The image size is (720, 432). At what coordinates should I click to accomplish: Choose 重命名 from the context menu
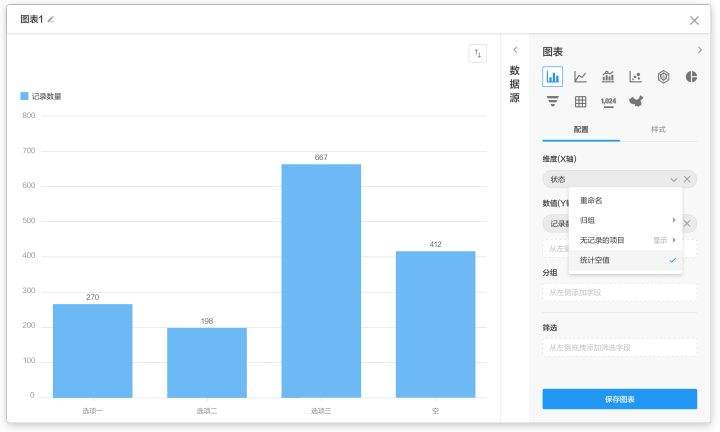[x=625, y=200]
